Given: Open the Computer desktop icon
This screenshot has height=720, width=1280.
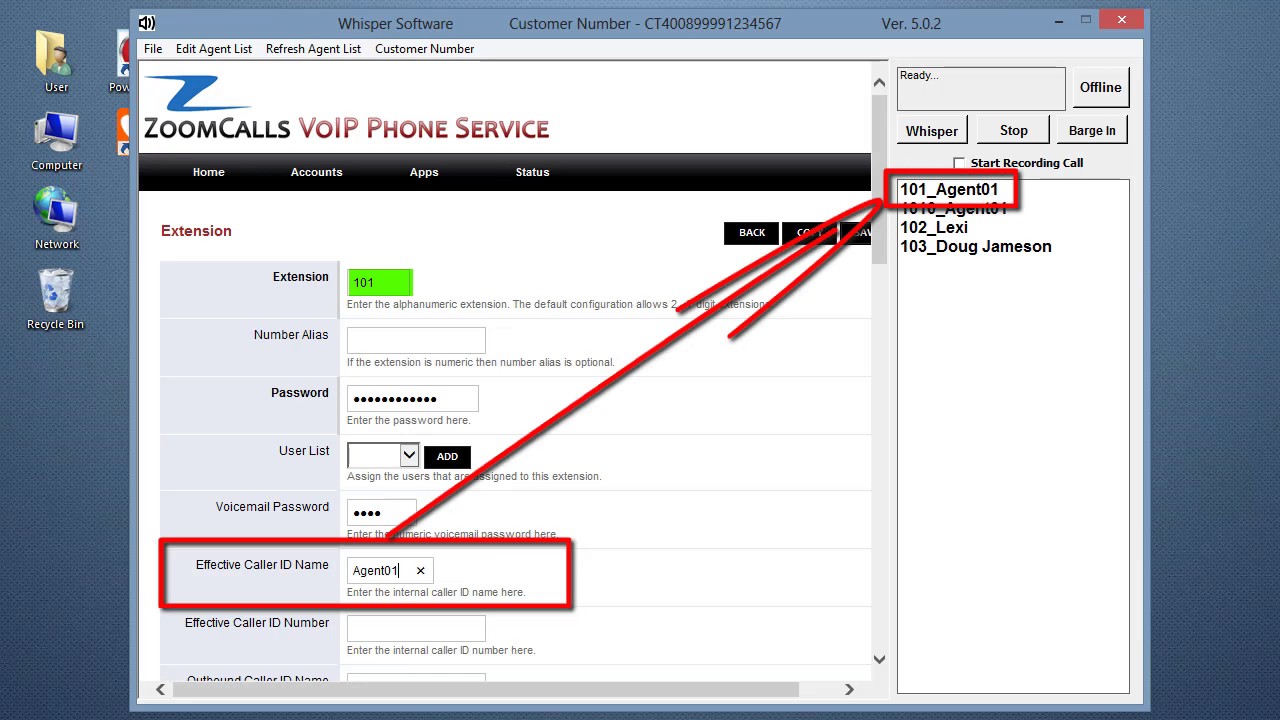Looking at the screenshot, I should (x=56, y=140).
